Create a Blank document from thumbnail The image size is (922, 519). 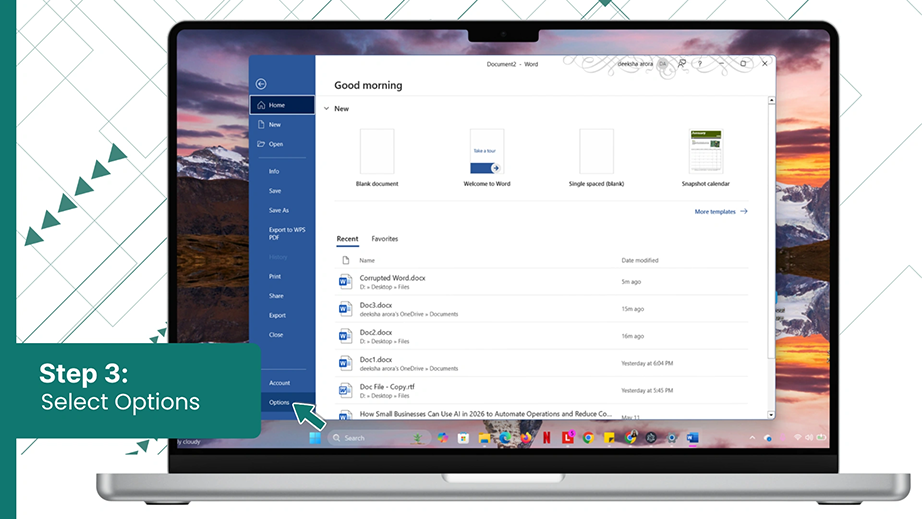[377, 151]
